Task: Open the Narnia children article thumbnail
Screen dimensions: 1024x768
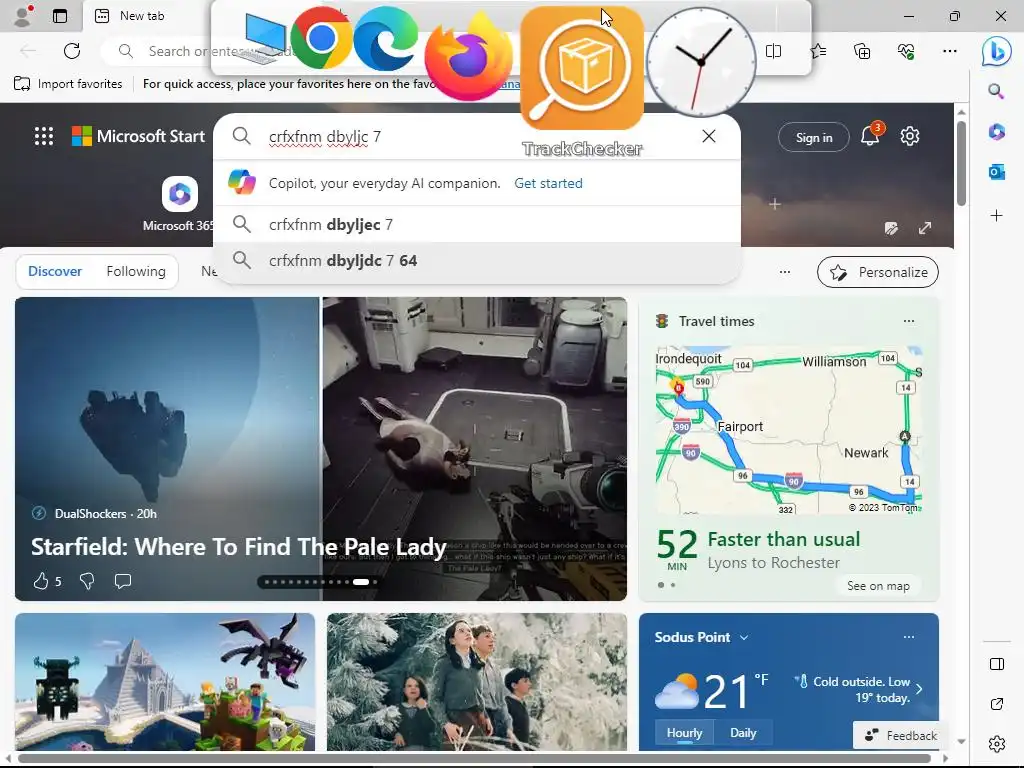Action: [x=477, y=682]
